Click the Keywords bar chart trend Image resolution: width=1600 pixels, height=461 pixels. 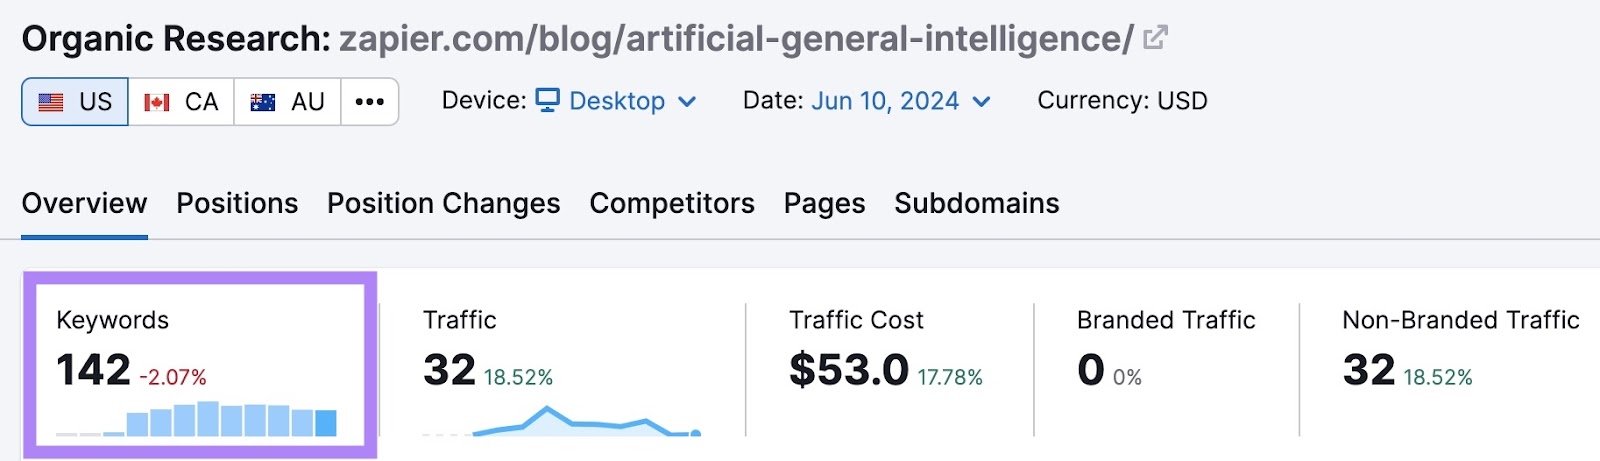point(230,419)
